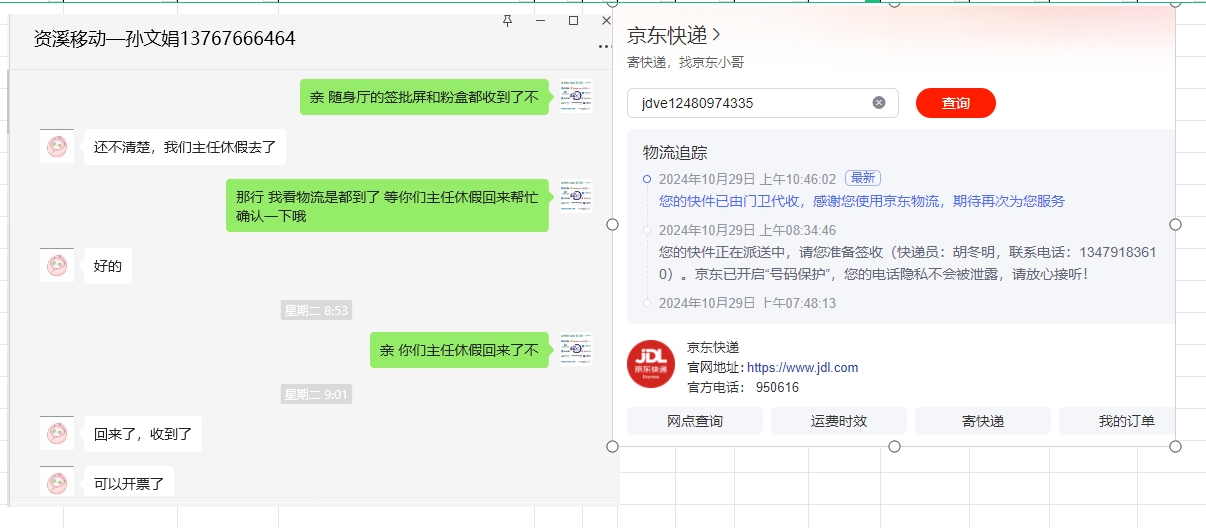Open 我的订单 my orders
Screen dimensions: 1206x528
click(x=1117, y=421)
